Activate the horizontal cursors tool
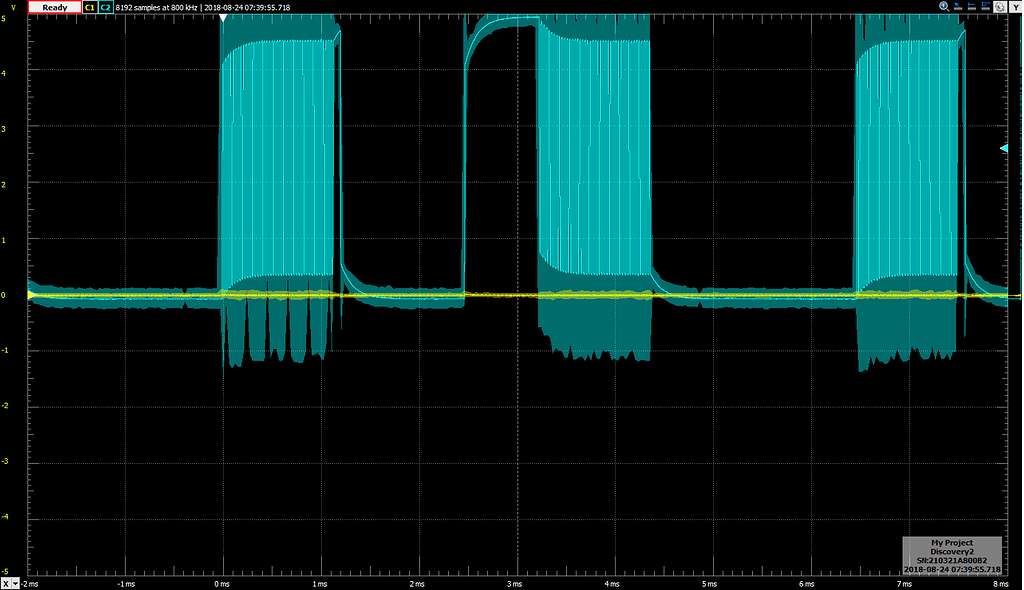The height and width of the screenshot is (590, 1024). (x=971, y=6)
